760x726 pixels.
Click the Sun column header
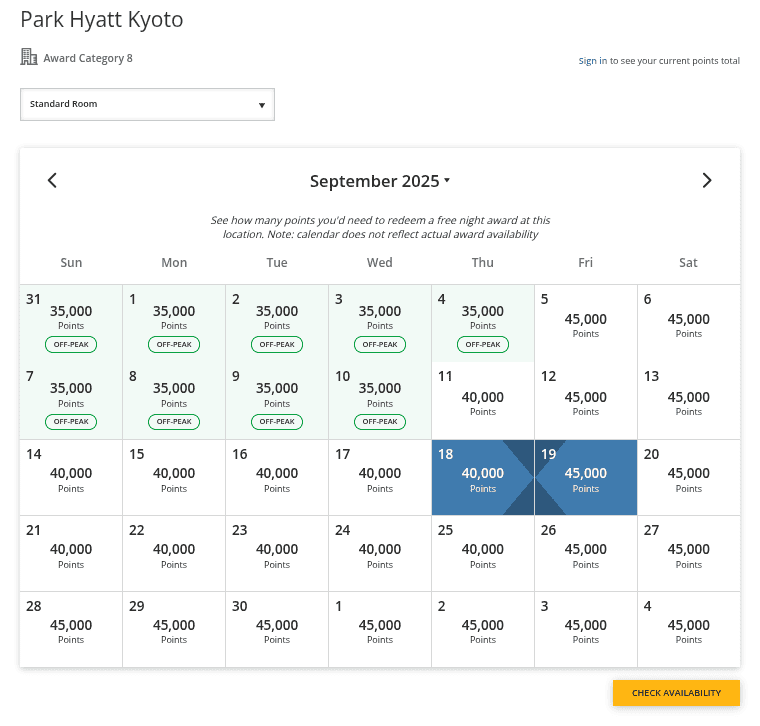(71, 262)
